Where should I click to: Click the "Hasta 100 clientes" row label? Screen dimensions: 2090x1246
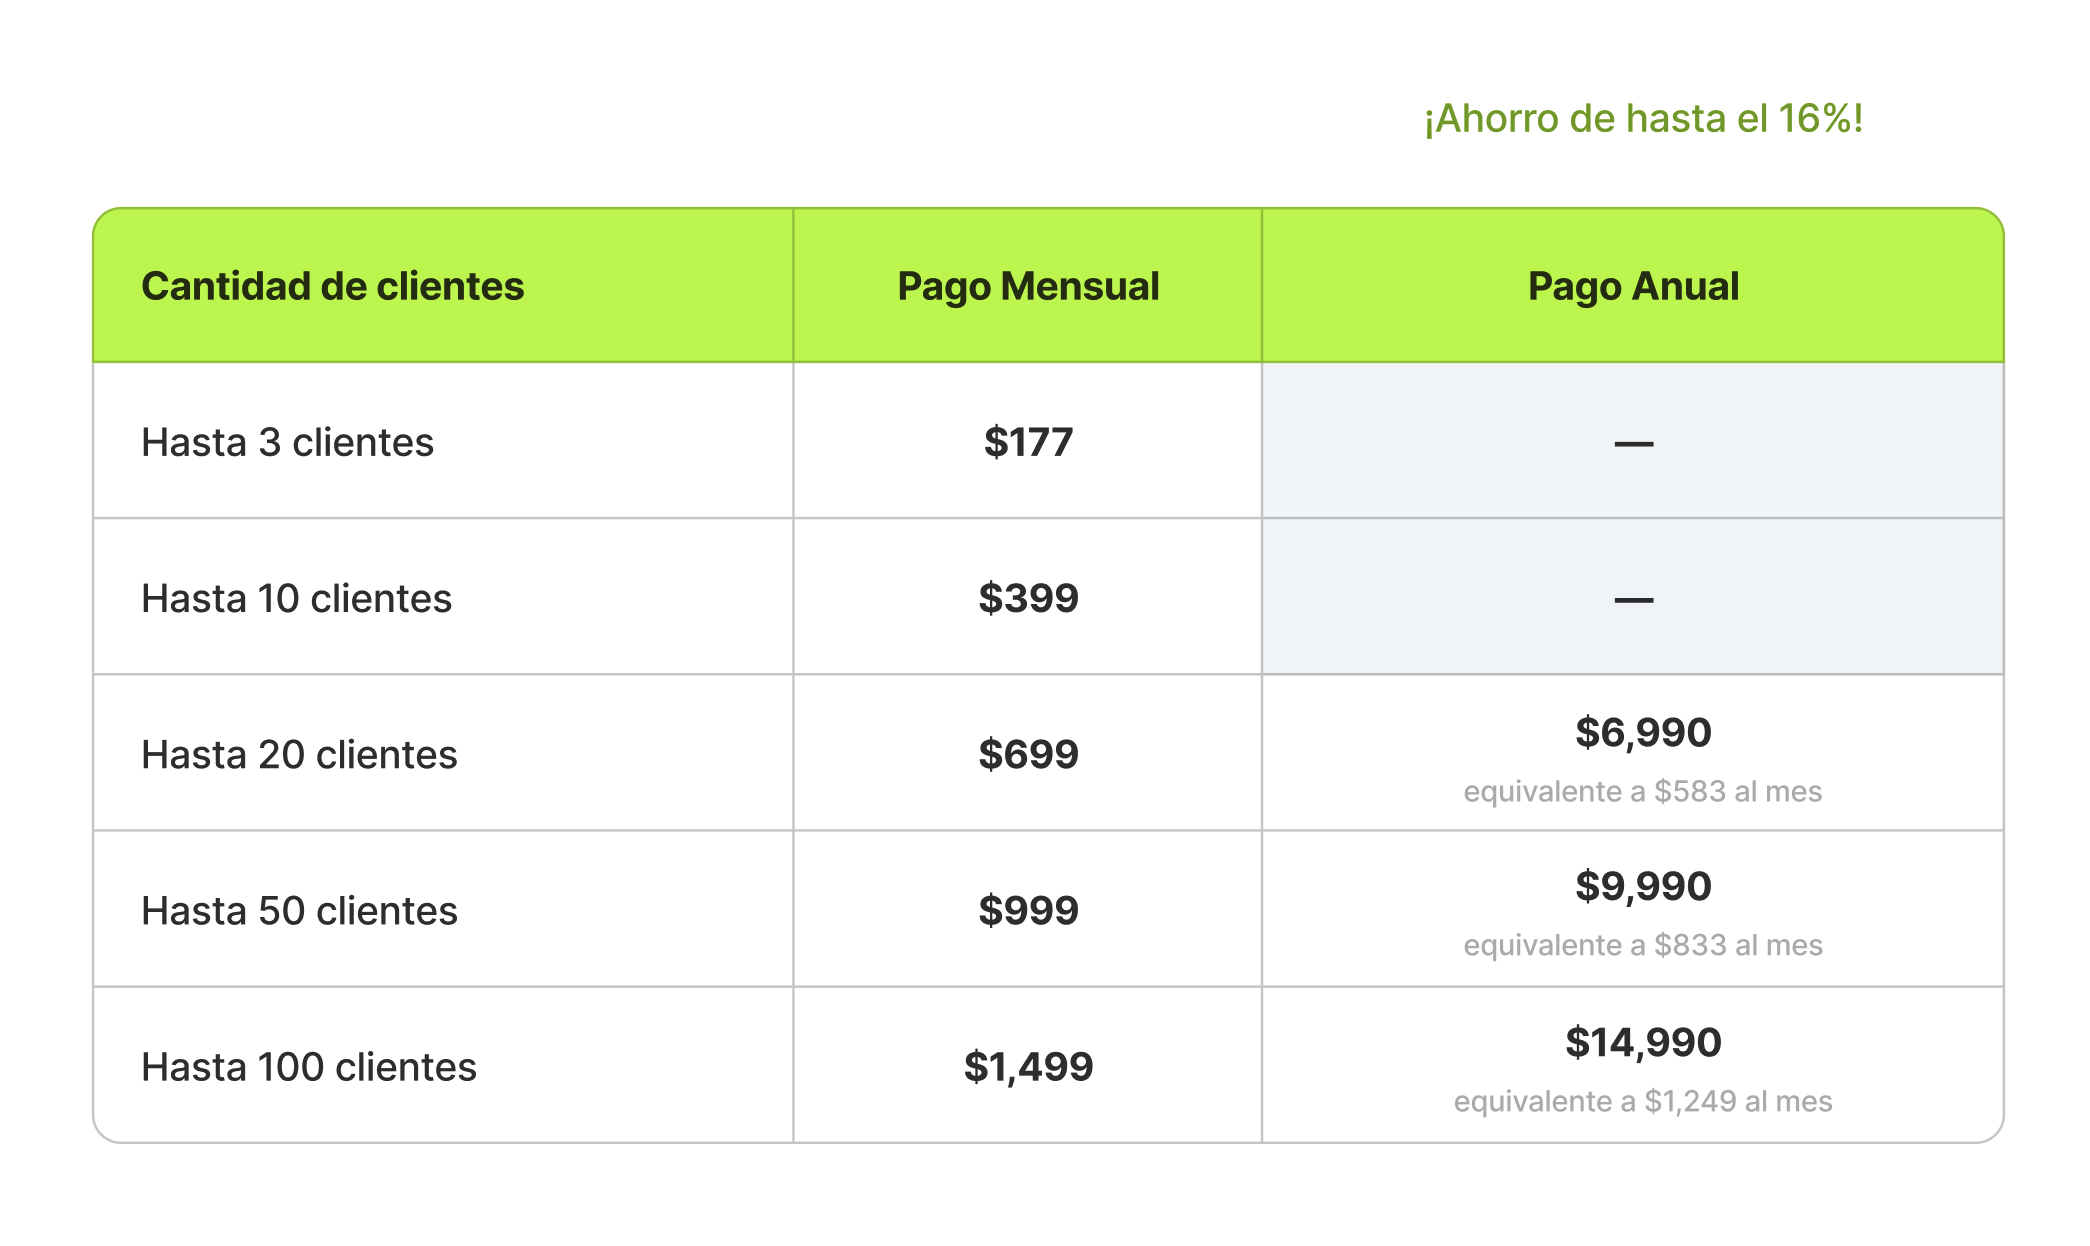(308, 1067)
